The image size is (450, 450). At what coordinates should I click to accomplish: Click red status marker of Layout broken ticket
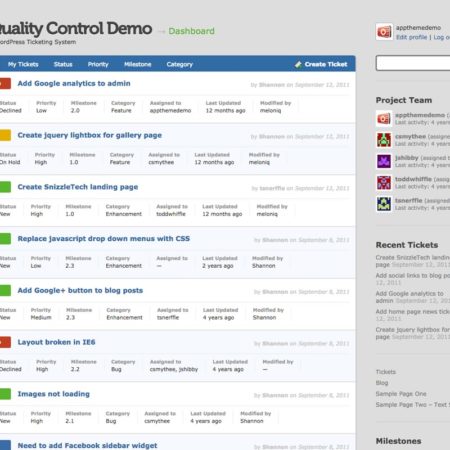coord(5,342)
